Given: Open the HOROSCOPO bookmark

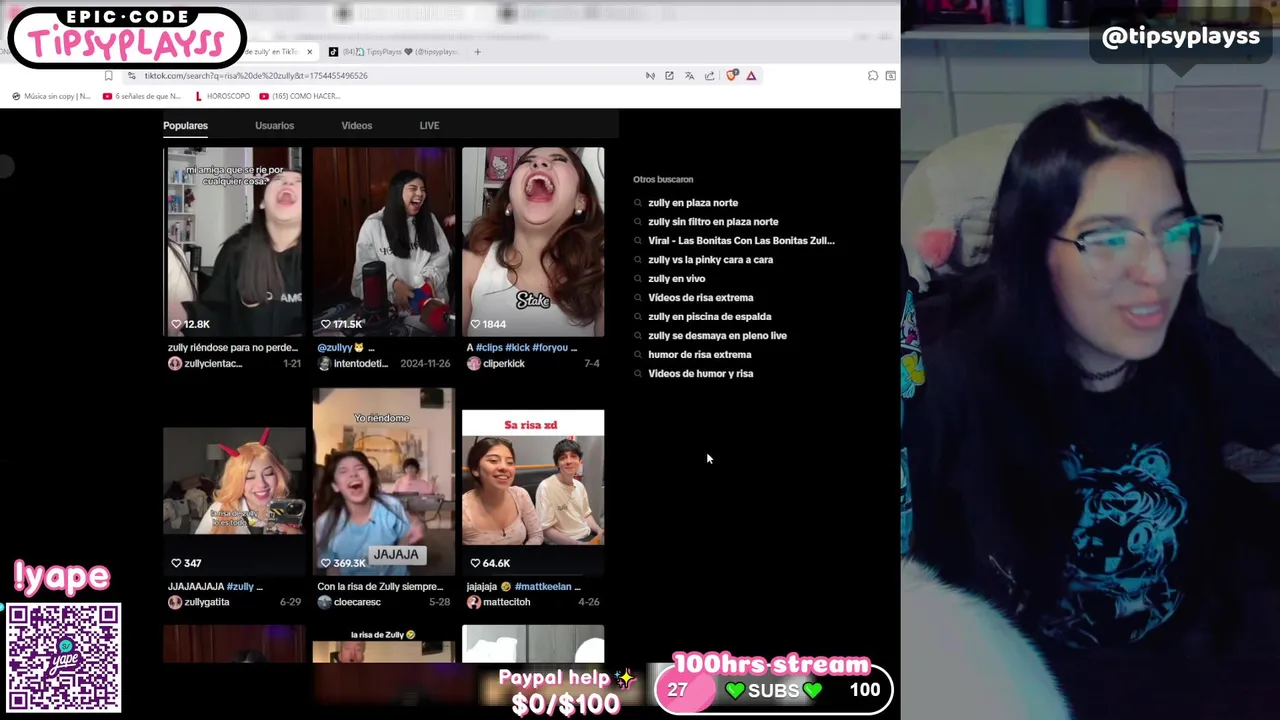Looking at the screenshot, I should 222,96.
